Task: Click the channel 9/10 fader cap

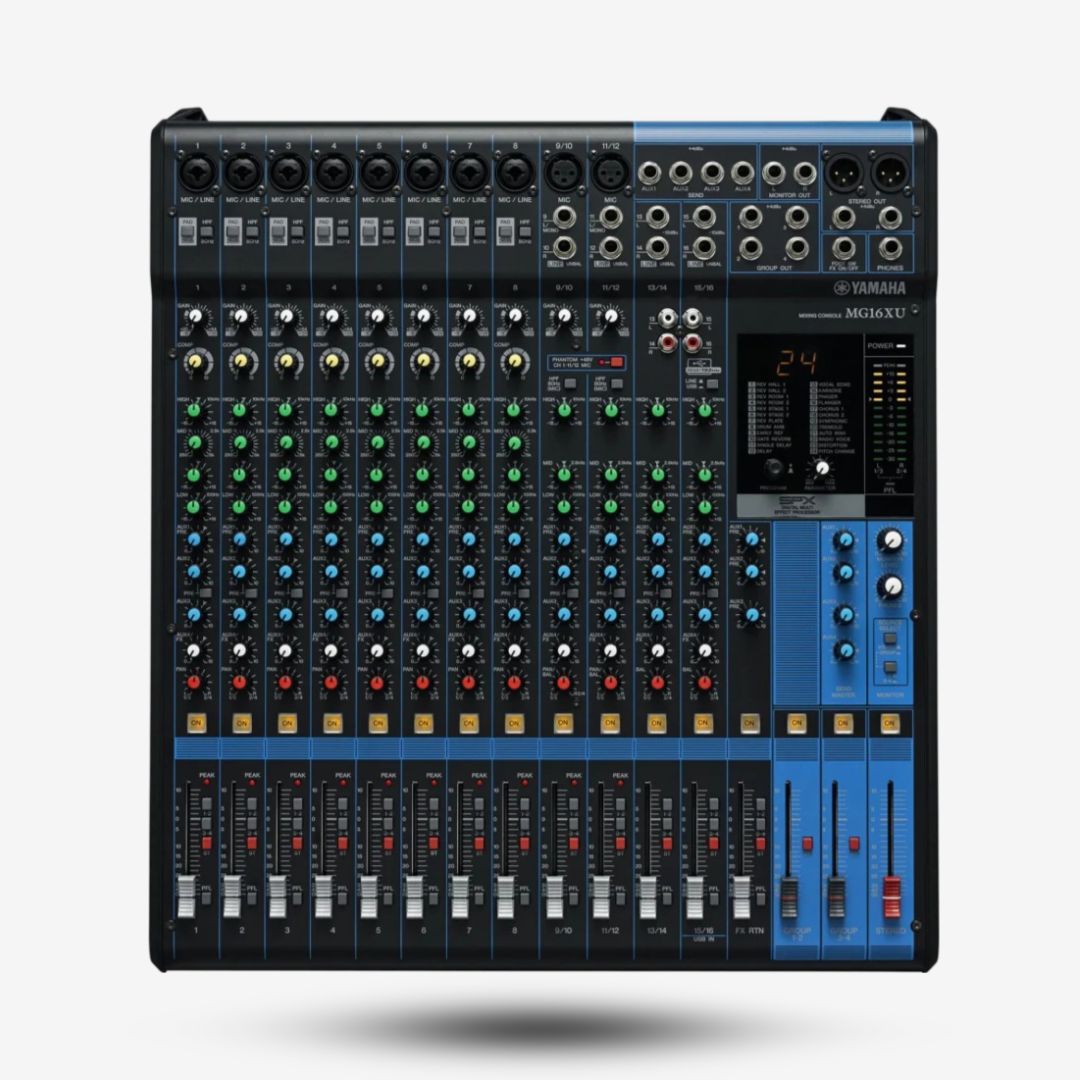Action: pos(554,897)
